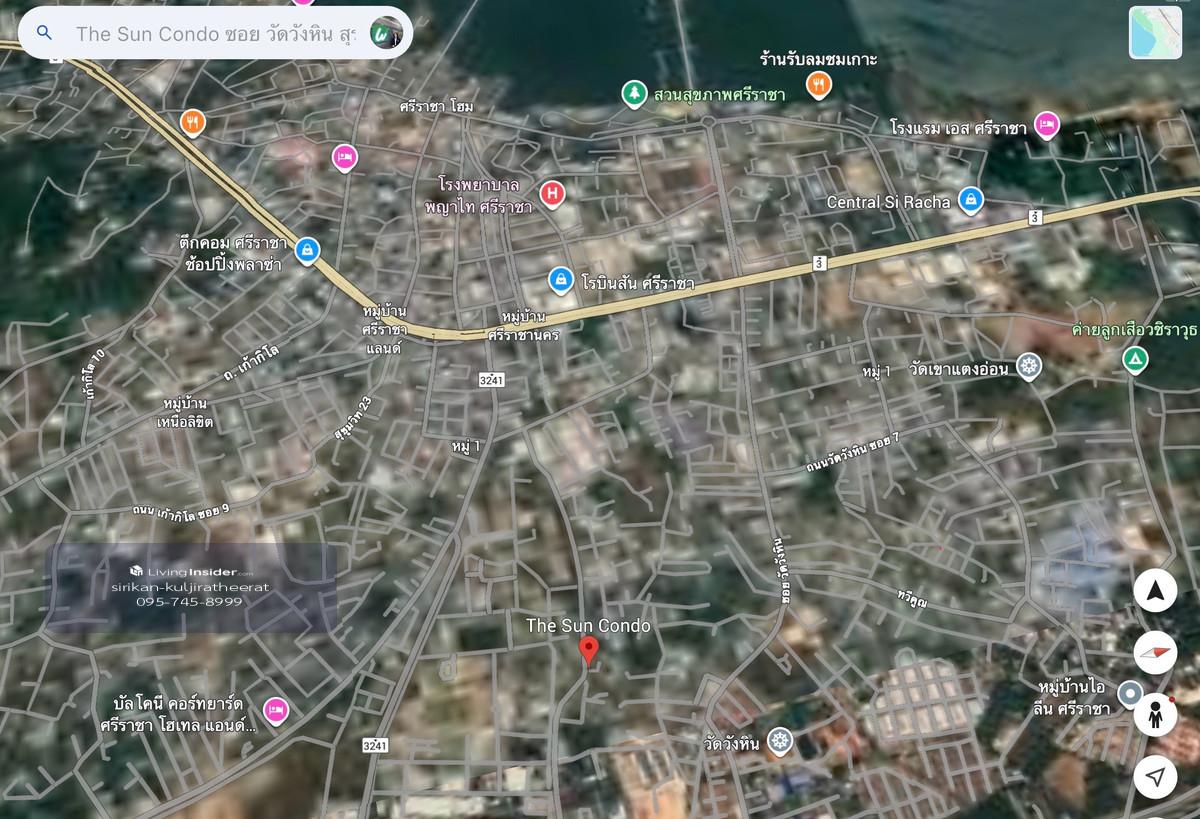Screen dimensions: 1200x819
Task: Select the วัดวังหิน temple marker
Action: point(779,742)
